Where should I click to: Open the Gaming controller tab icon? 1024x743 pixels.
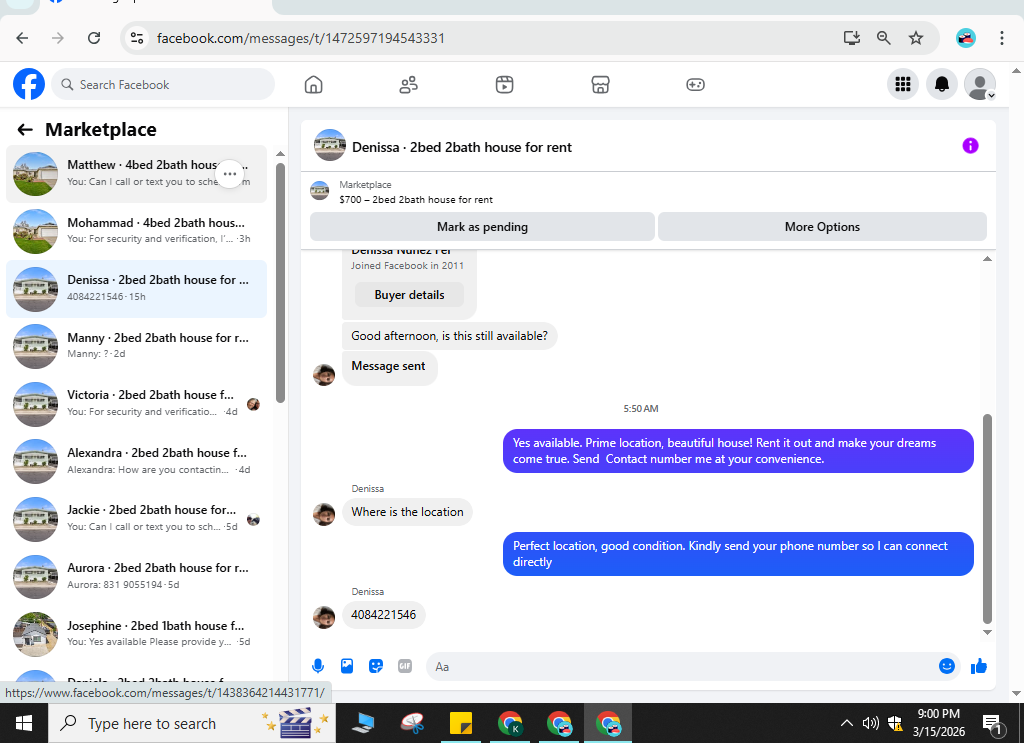[x=696, y=85]
